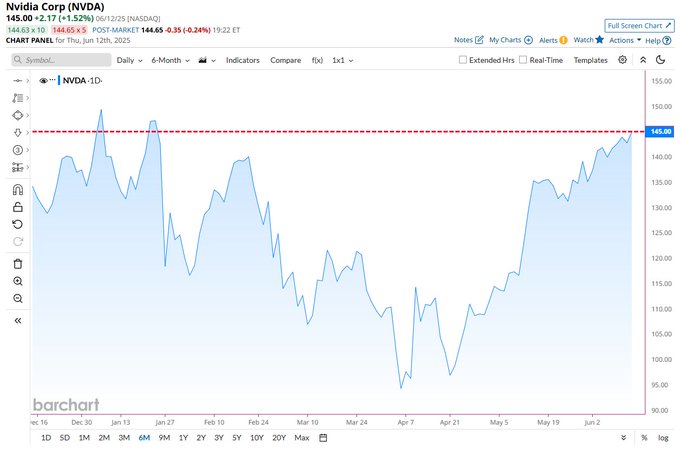This screenshot has width=680, height=449.
Task: Select the 9M time range
Action: click(164, 438)
